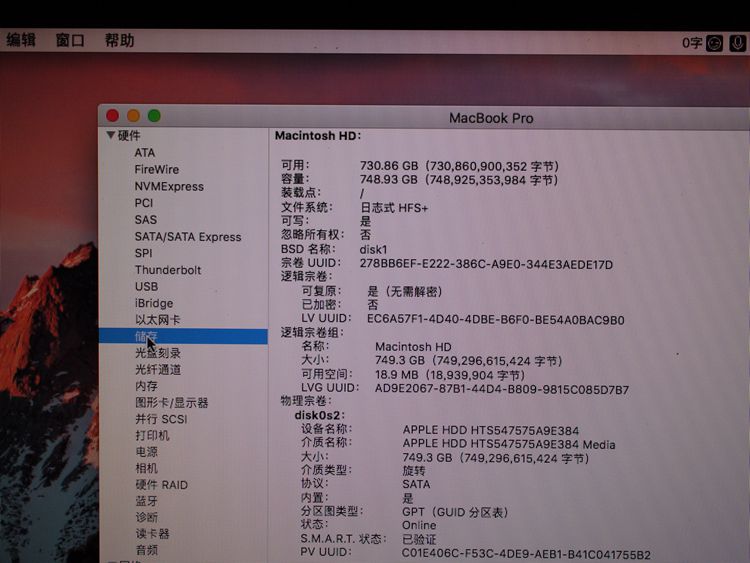Select 并行 SCSI in the sidebar

(x=161, y=419)
